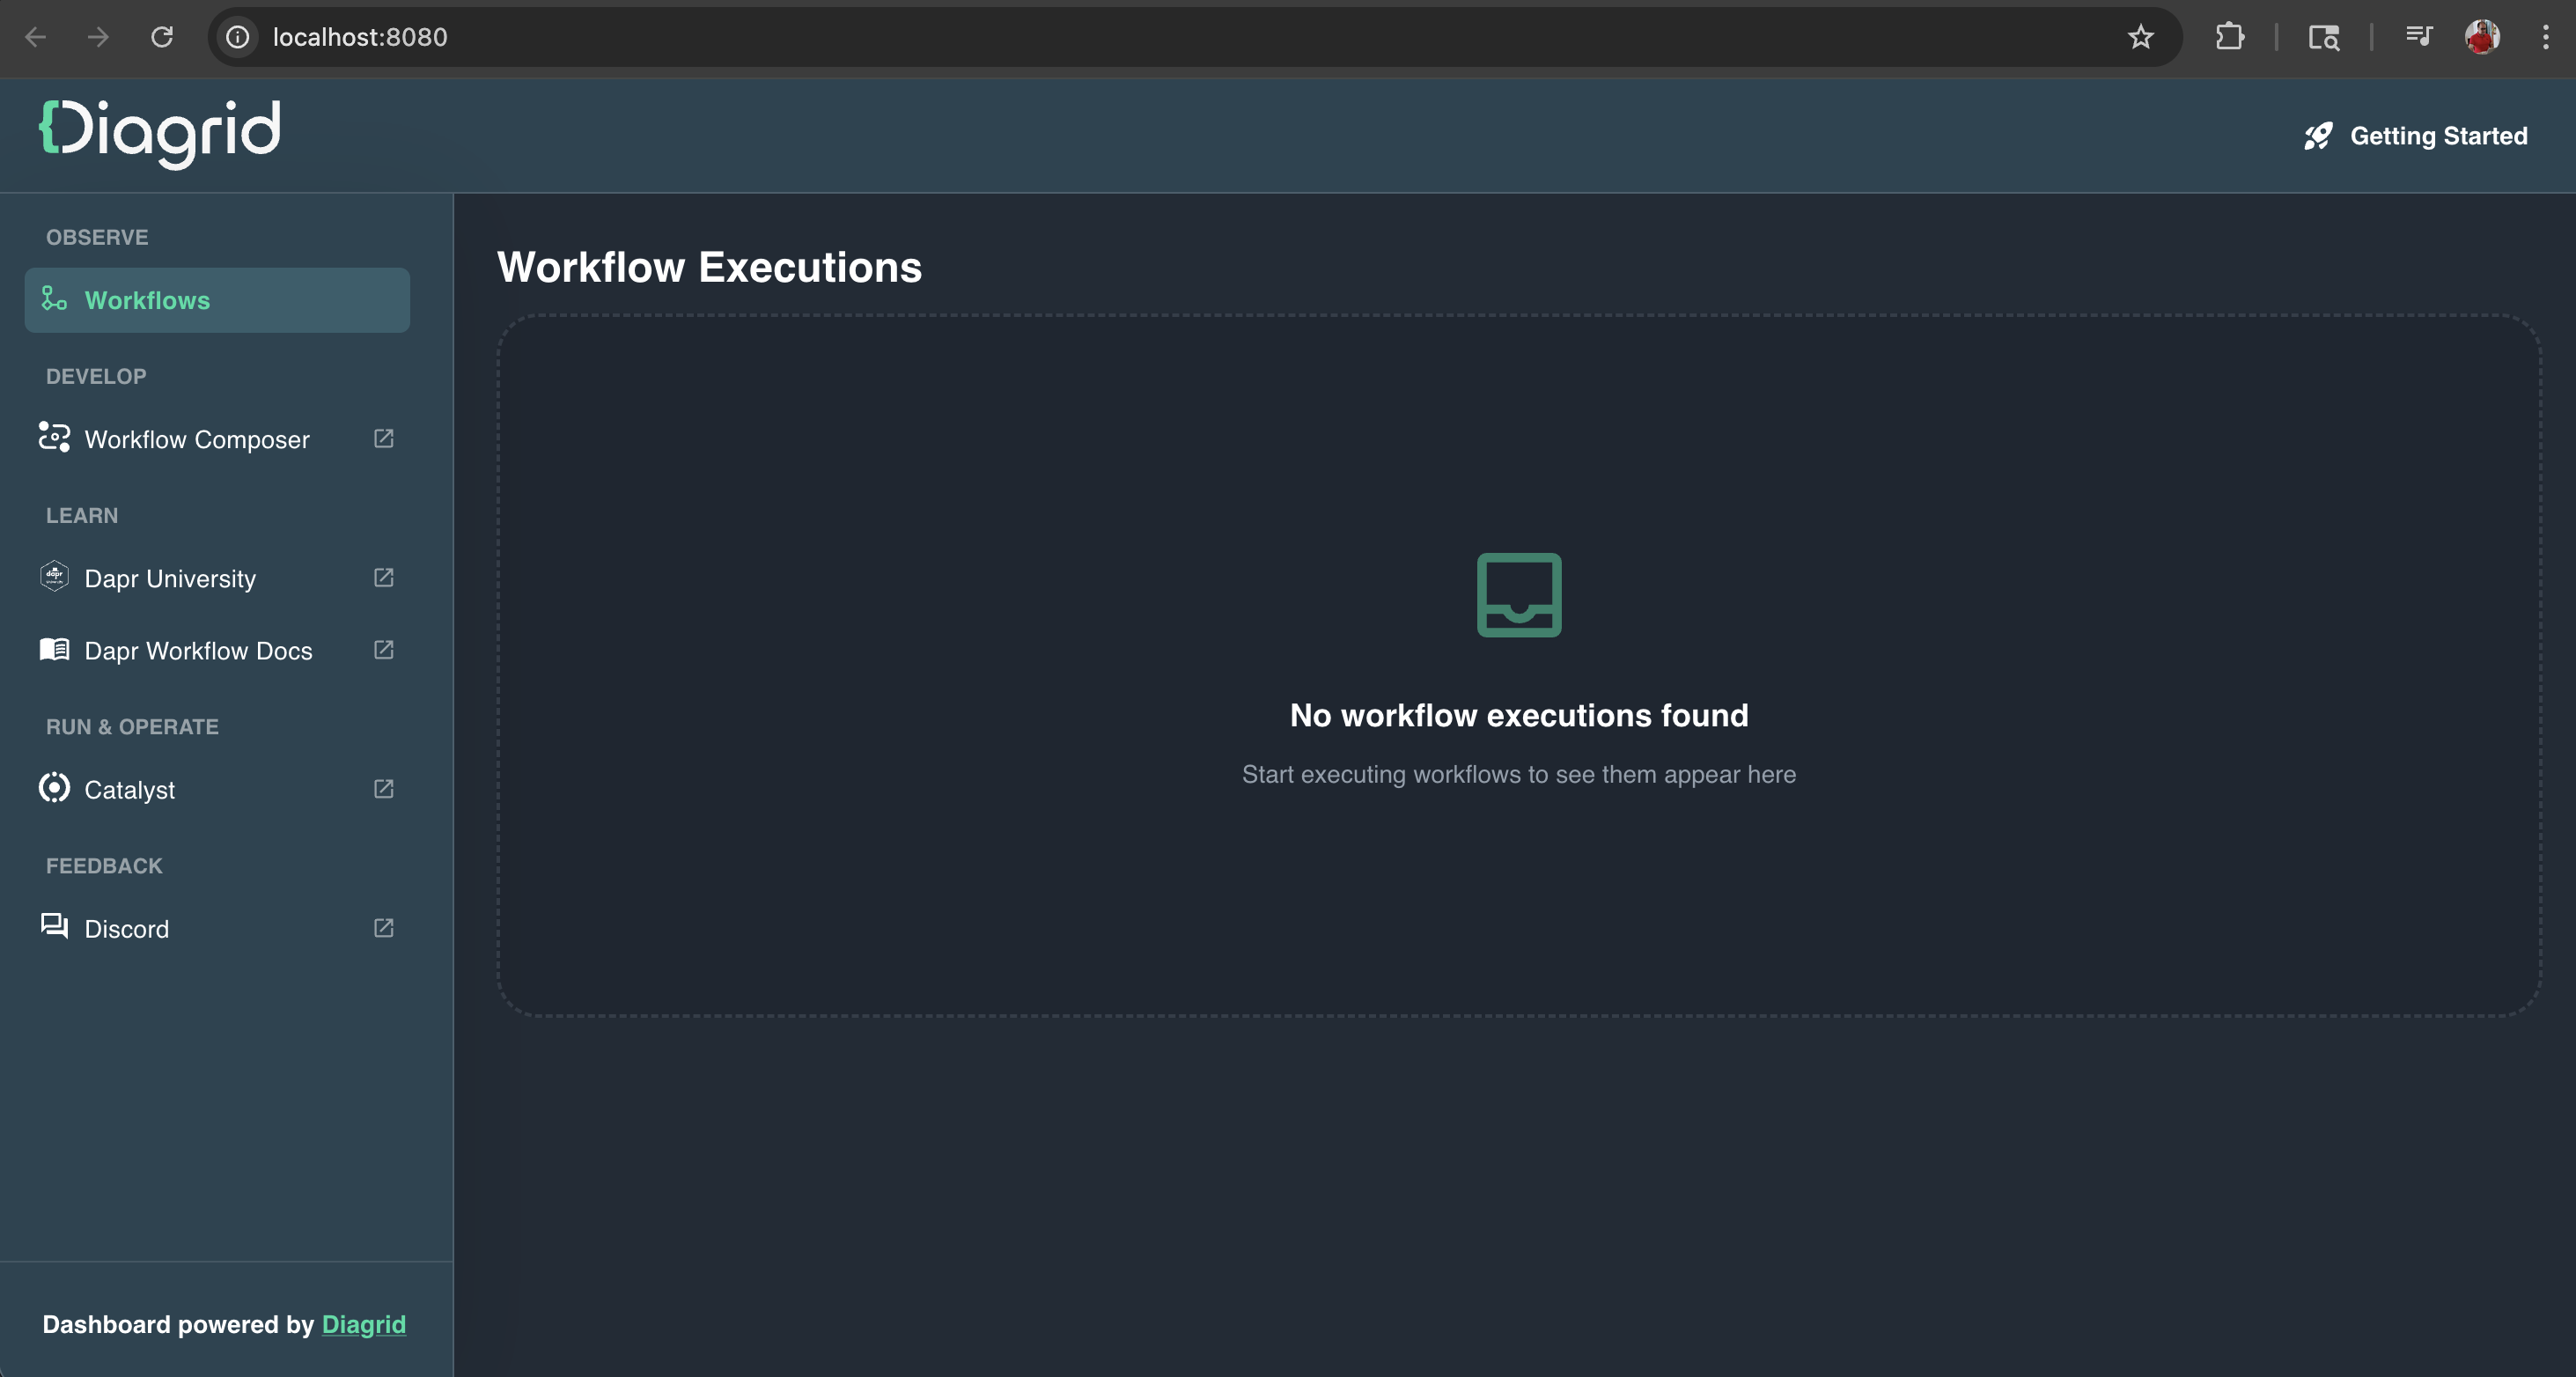Screen dimensions: 2576x1377
Task: Click the Getting Started button
Action: 2437,136
